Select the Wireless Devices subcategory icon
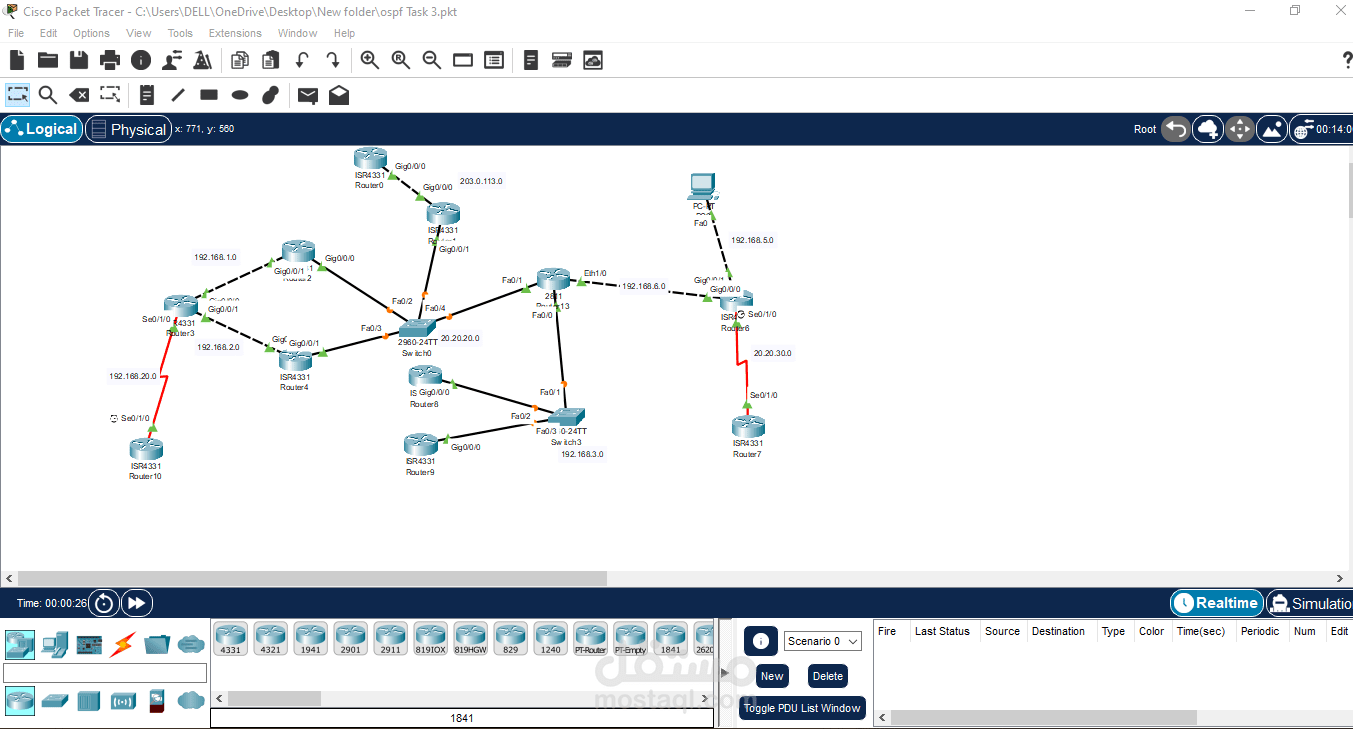1353x729 pixels. coord(123,700)
